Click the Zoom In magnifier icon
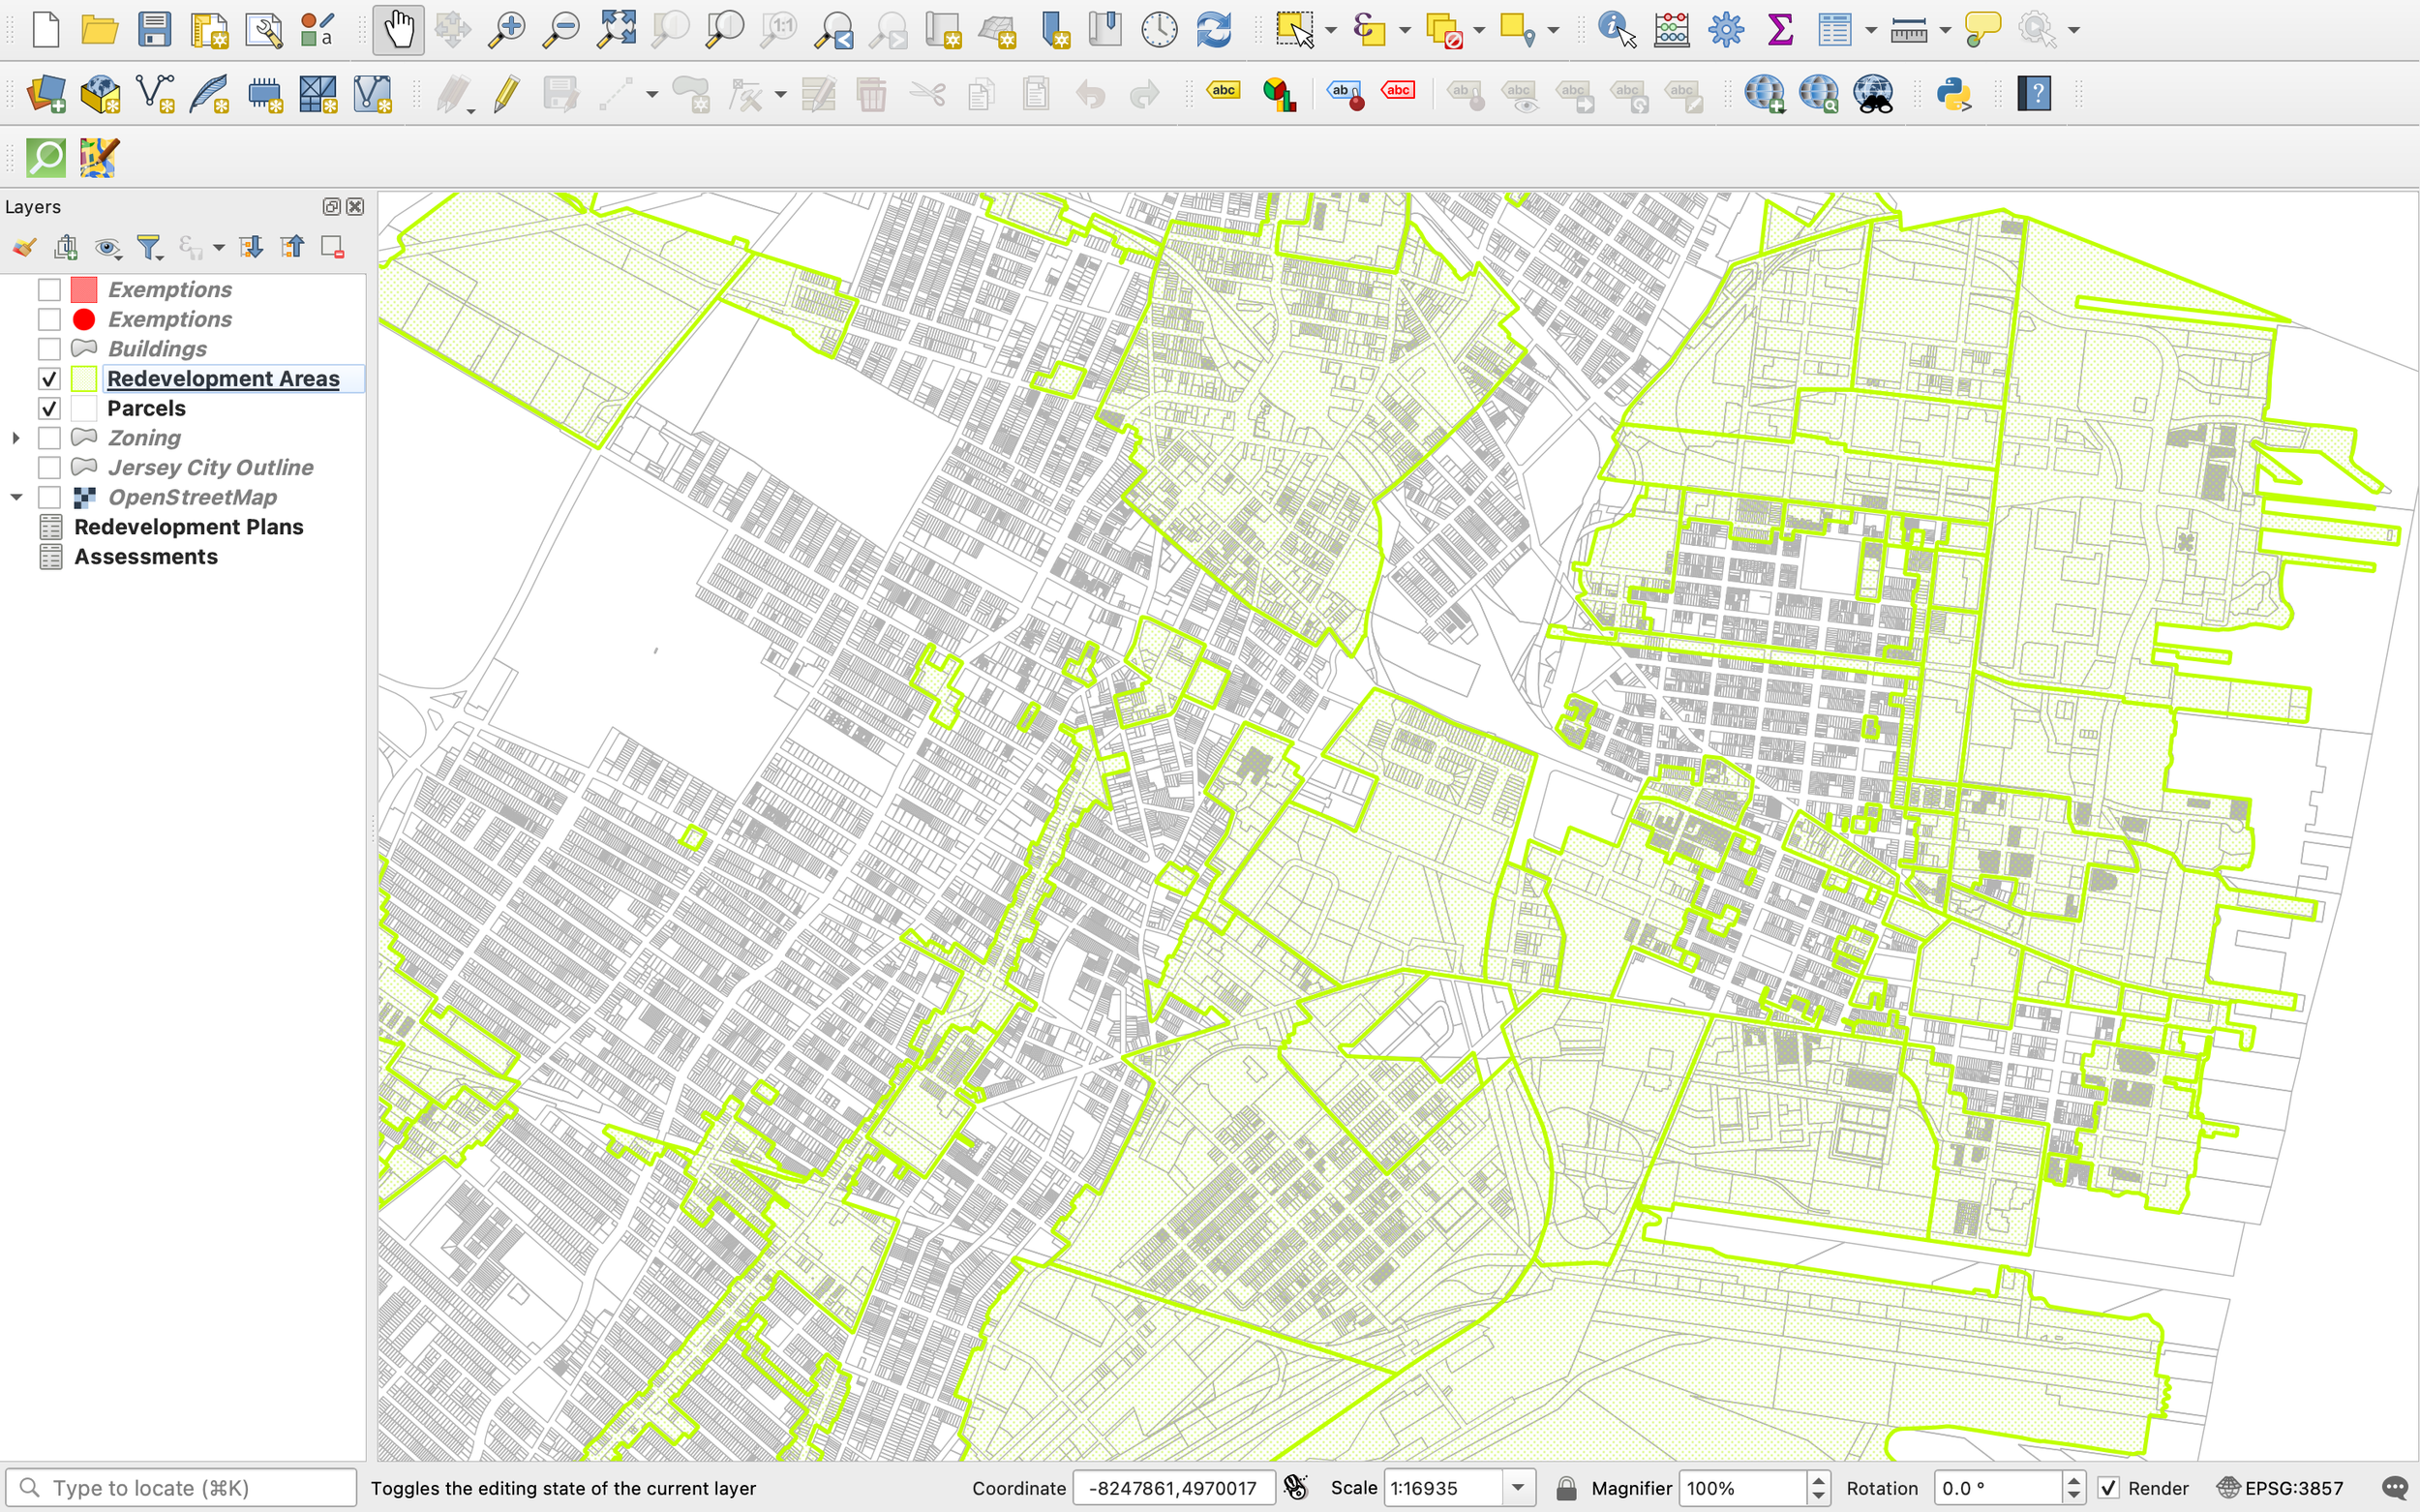 507,30
